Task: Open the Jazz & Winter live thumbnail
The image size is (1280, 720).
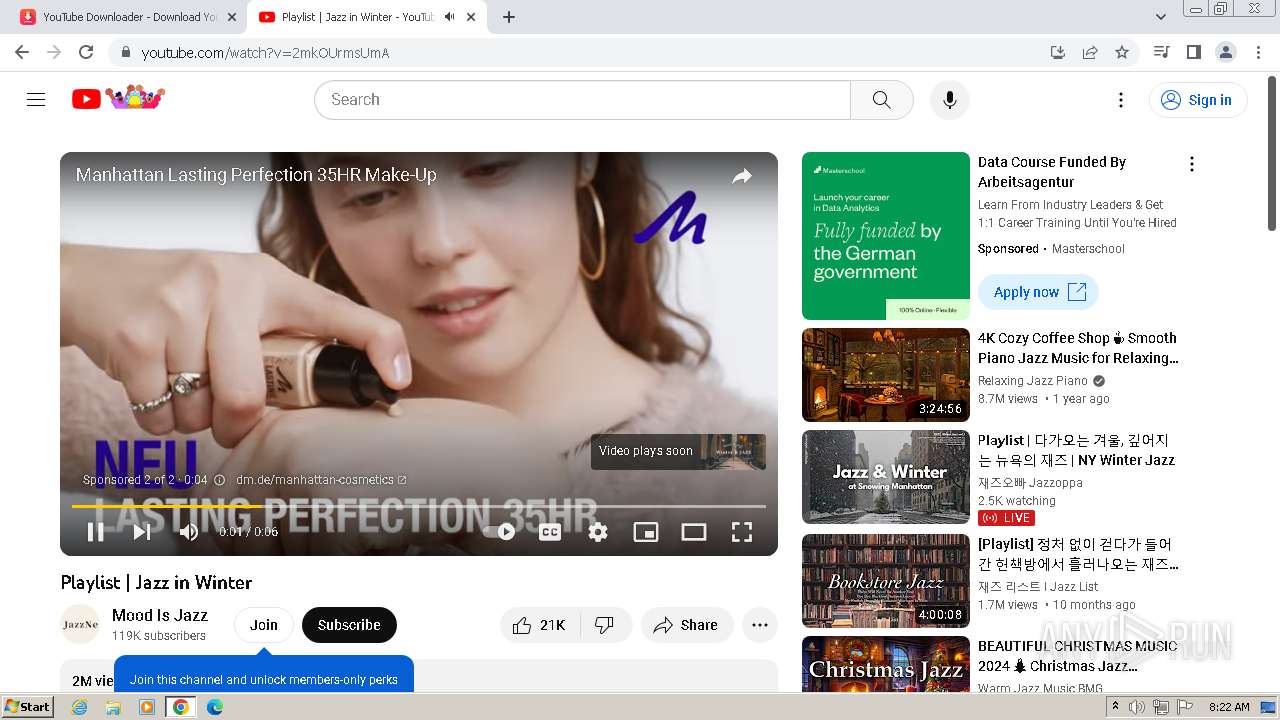Action: [x=886, y=477]
